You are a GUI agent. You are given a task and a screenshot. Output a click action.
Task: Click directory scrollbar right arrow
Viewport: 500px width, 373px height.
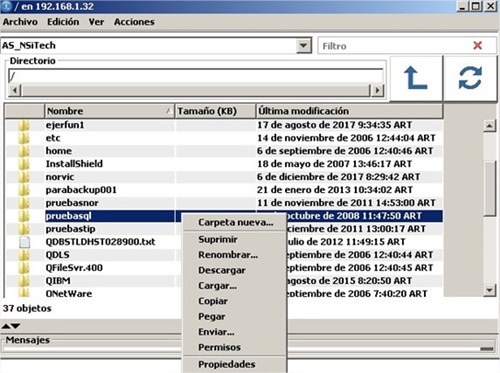[377, 90]
